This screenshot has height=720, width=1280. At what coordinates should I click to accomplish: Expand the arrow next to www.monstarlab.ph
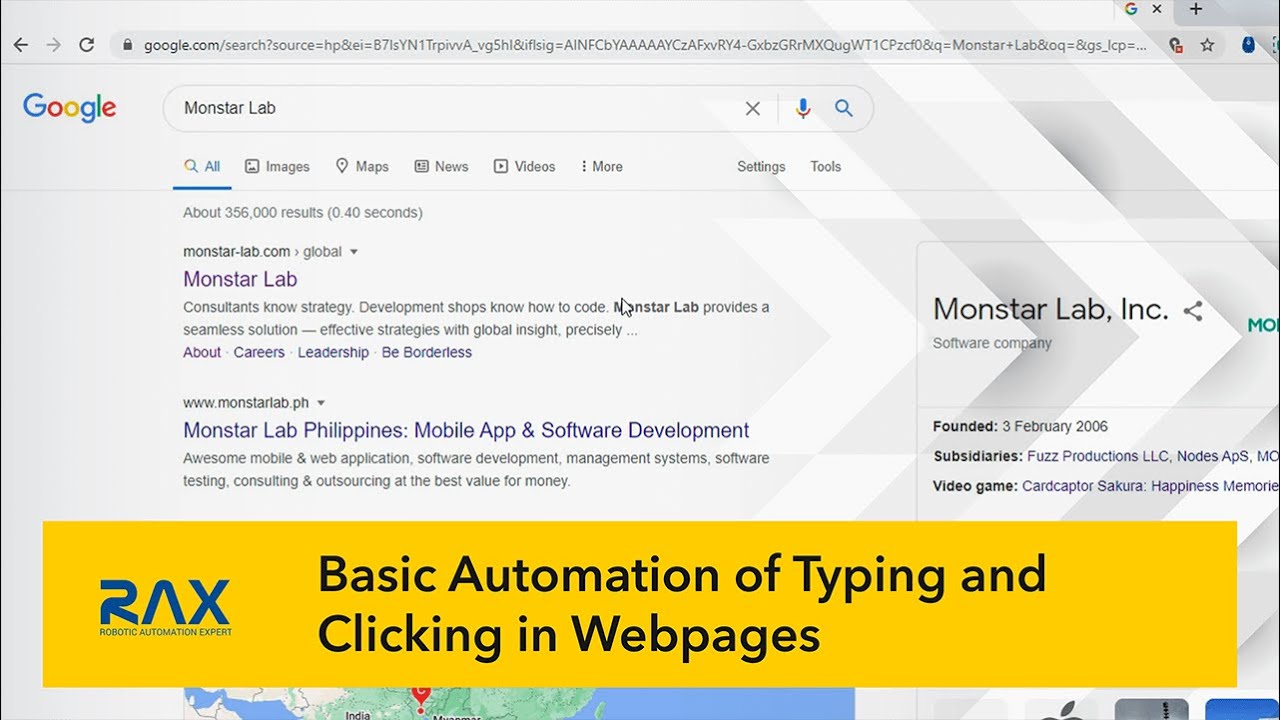[x=321, y=403]
